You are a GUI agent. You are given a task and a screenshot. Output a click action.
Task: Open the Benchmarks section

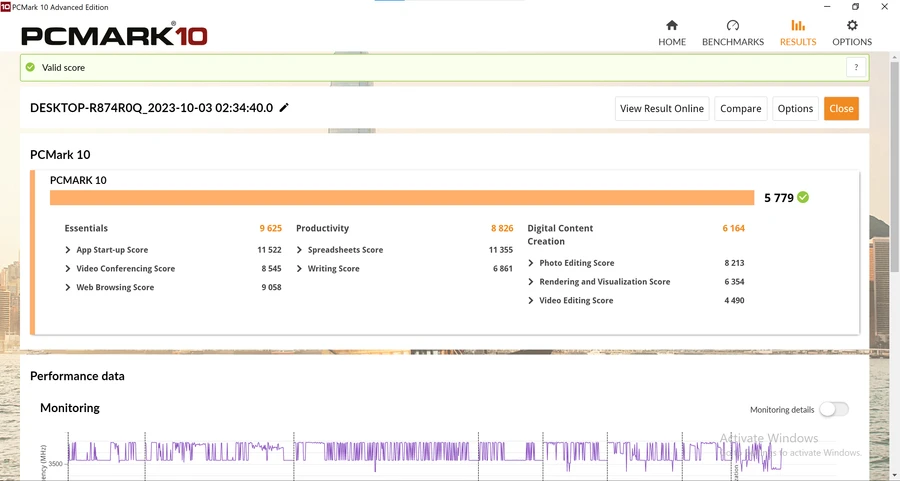733,33
